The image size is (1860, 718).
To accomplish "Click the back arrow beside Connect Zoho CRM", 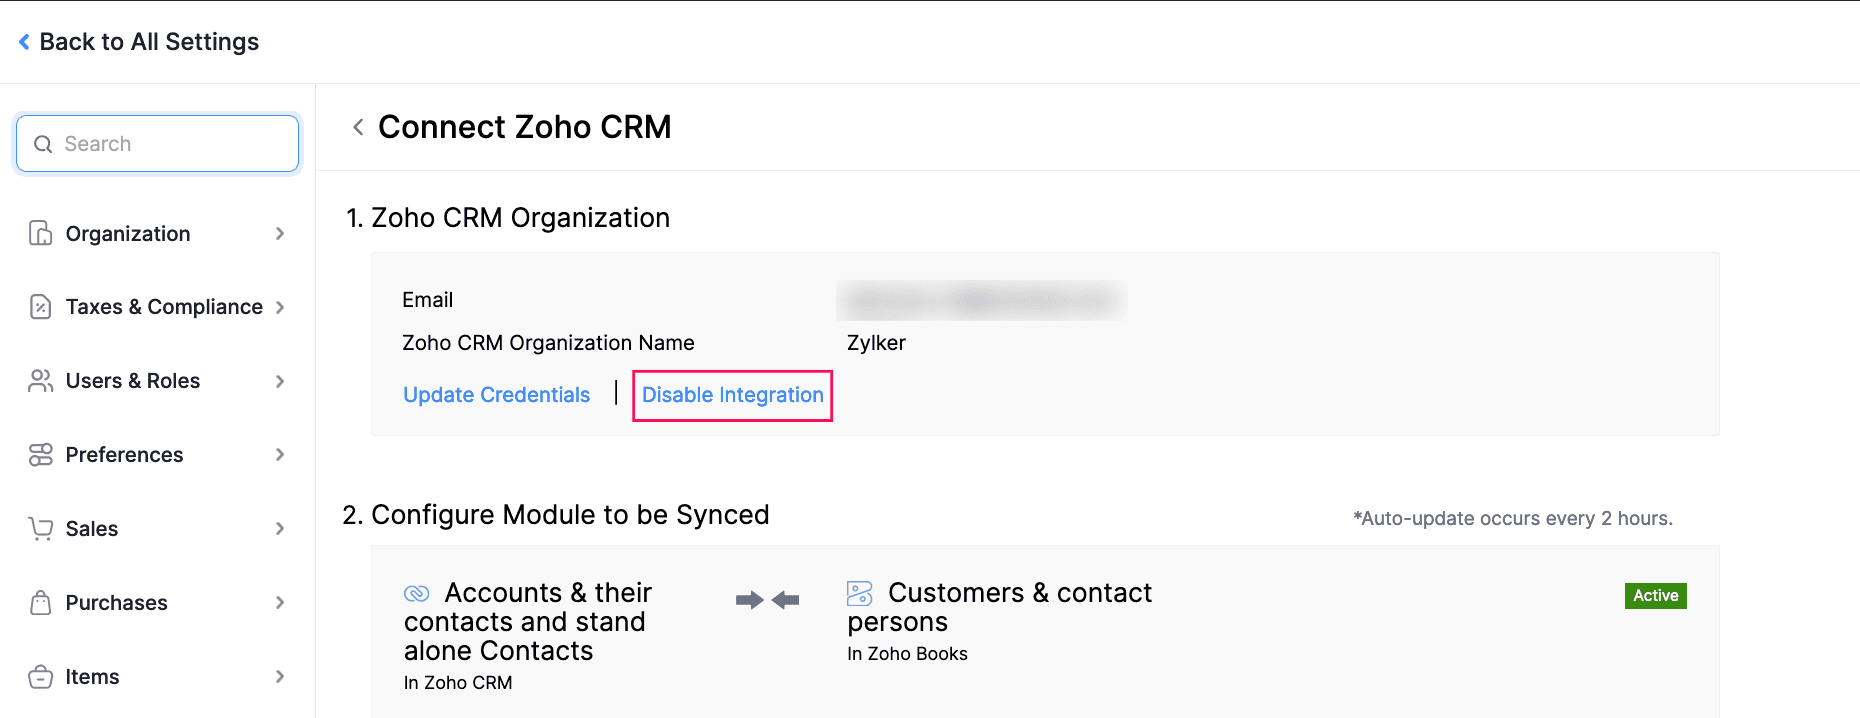I will [x=358, y=127].
